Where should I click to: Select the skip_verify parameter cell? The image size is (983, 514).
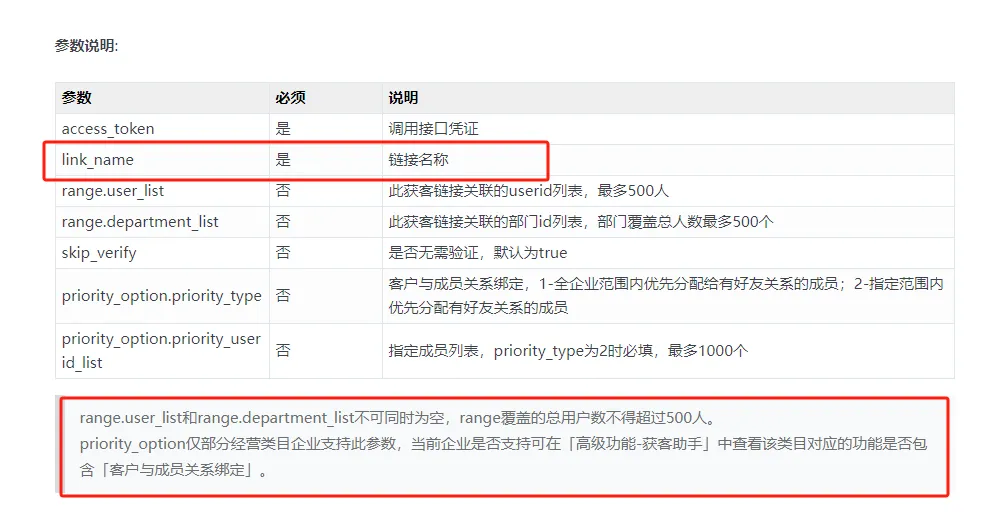tap(99, 253)
